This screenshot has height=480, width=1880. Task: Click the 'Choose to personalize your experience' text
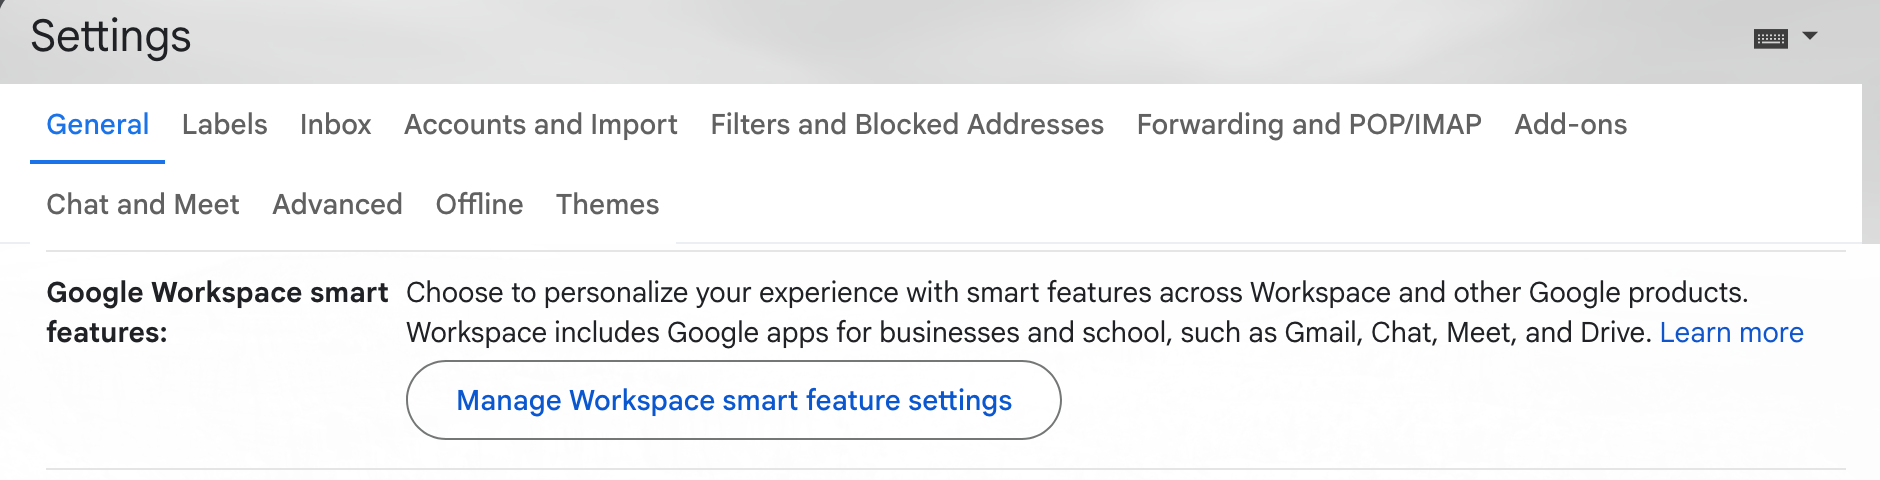1077,292
